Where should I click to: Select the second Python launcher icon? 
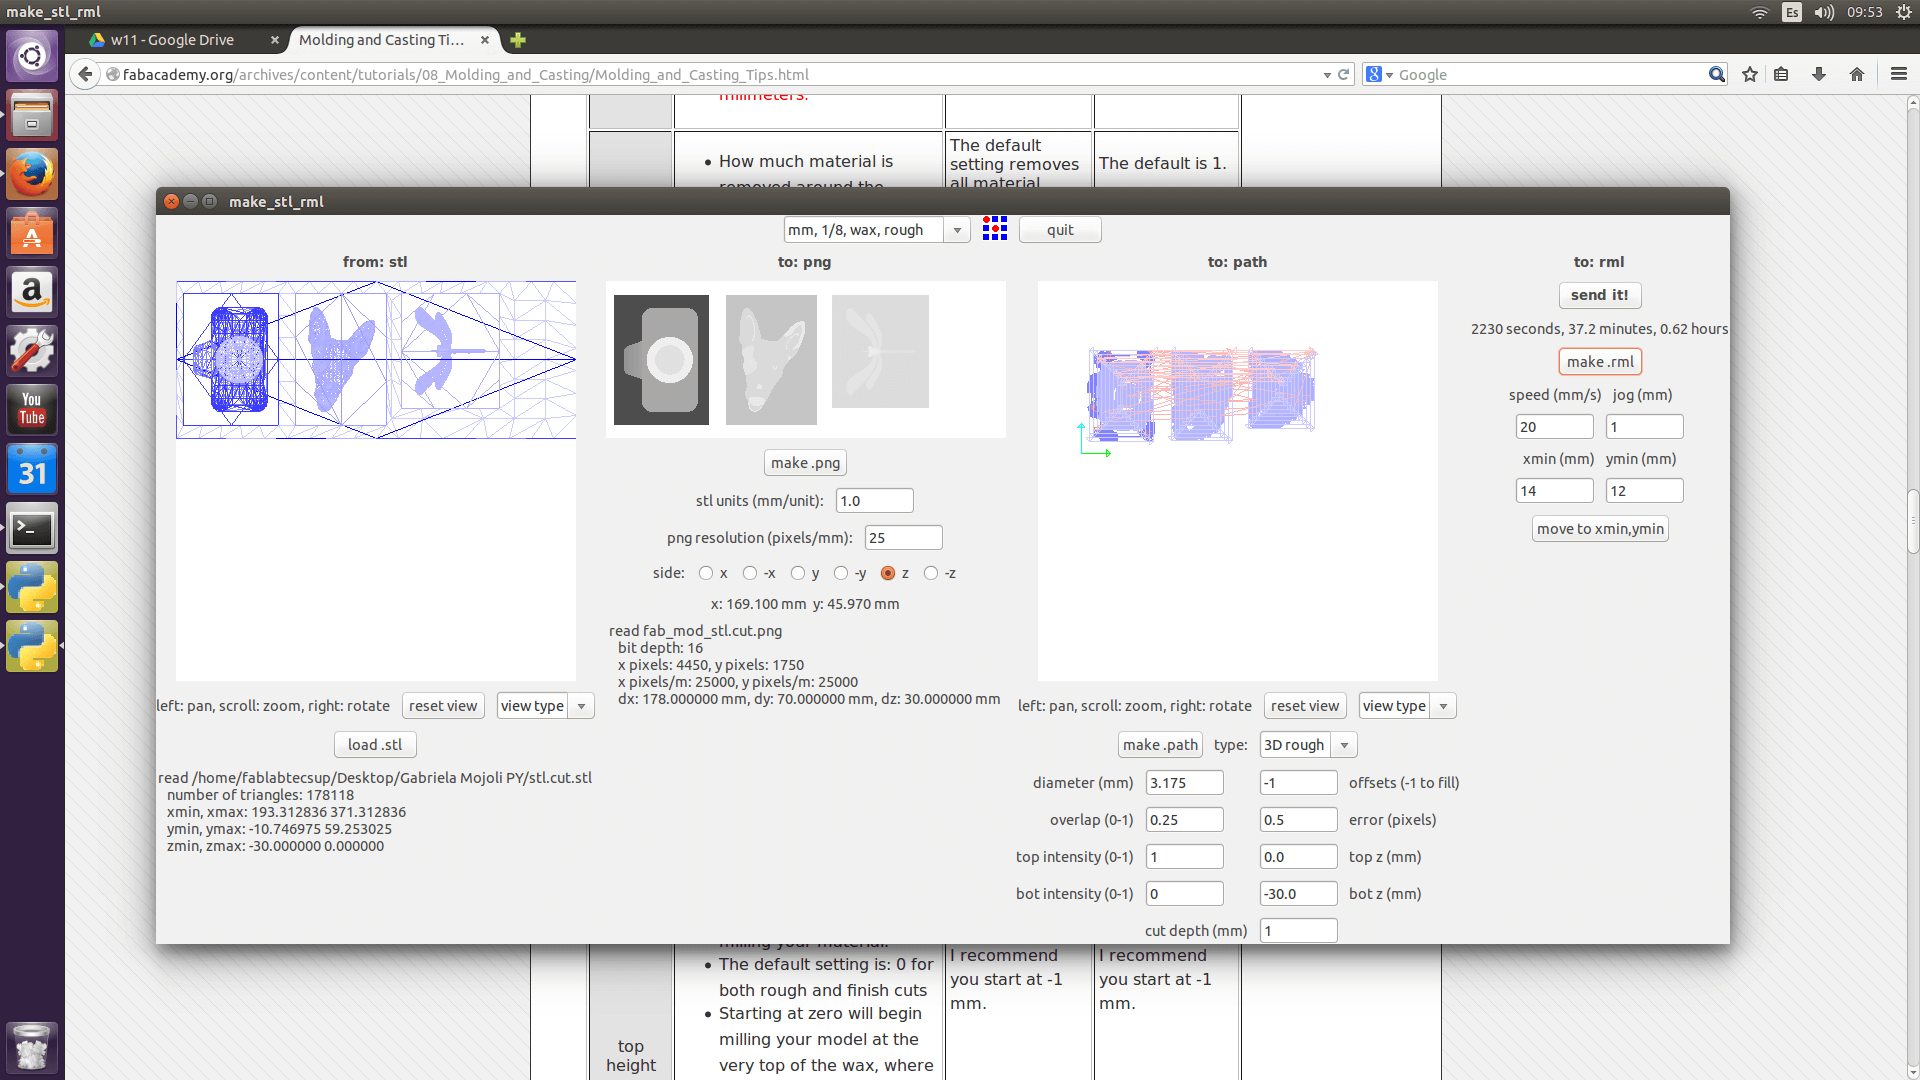32,646
